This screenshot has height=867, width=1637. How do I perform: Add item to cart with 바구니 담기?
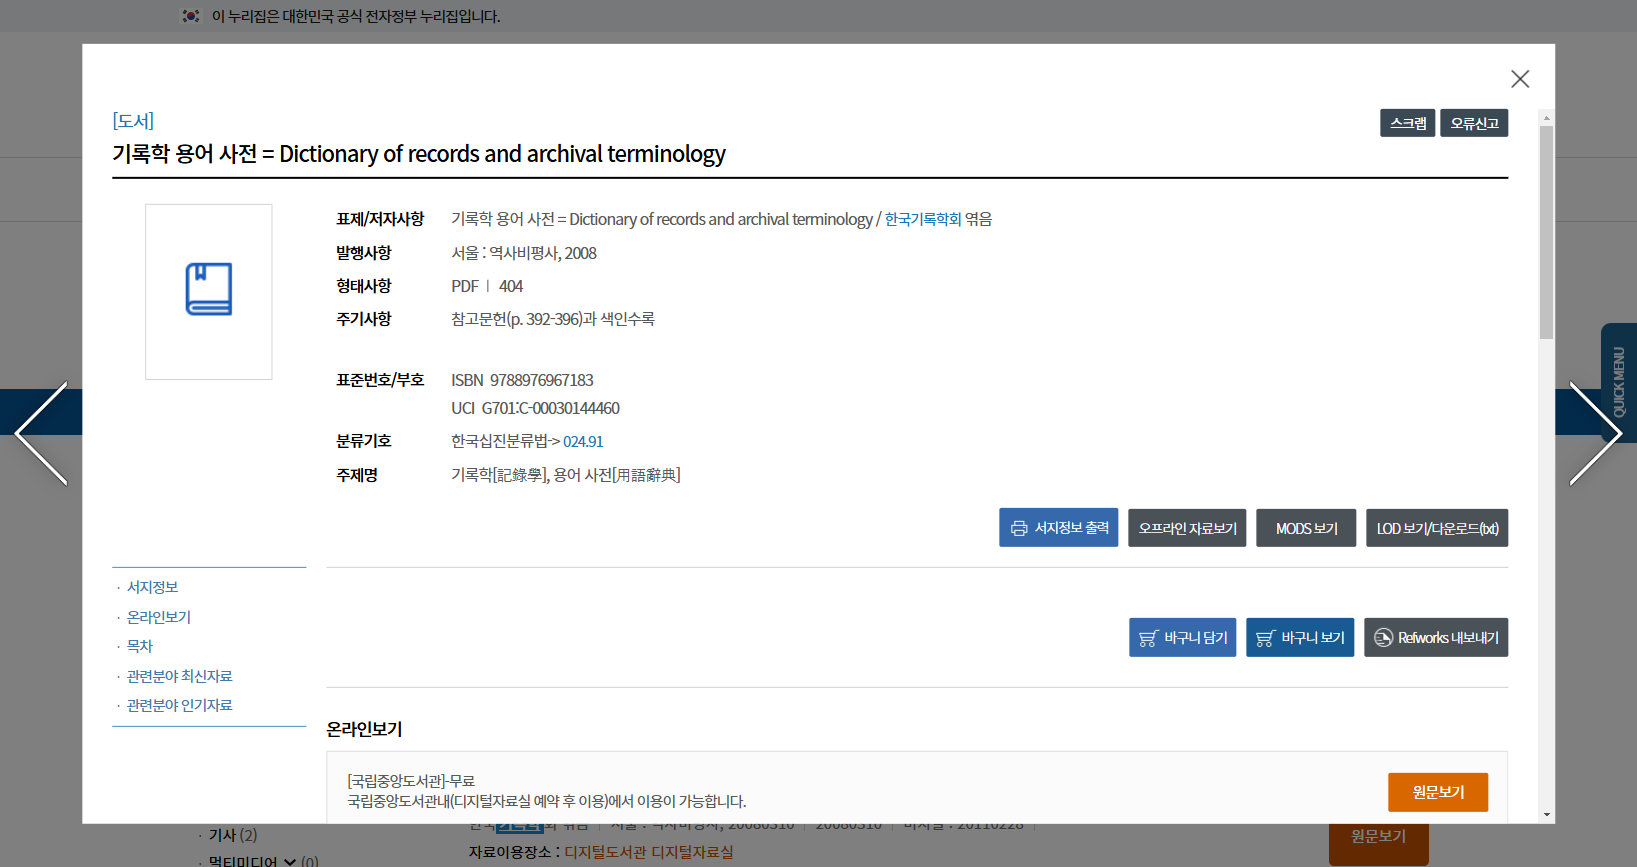1182,638
